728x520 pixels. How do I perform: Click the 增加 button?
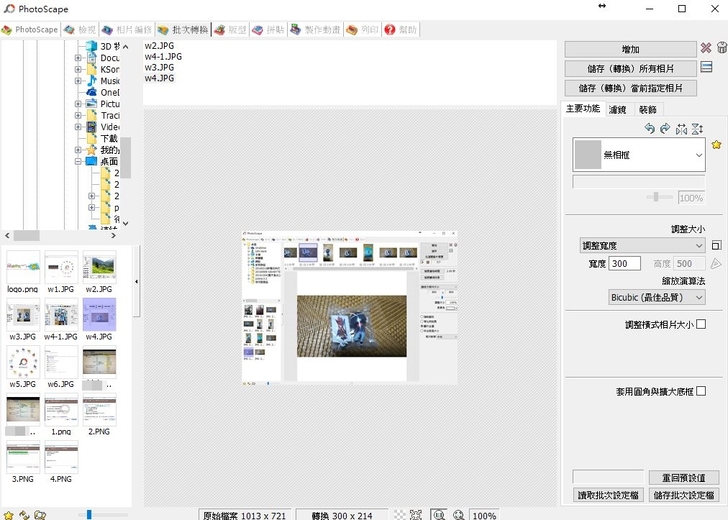click(x=630, y=49)
